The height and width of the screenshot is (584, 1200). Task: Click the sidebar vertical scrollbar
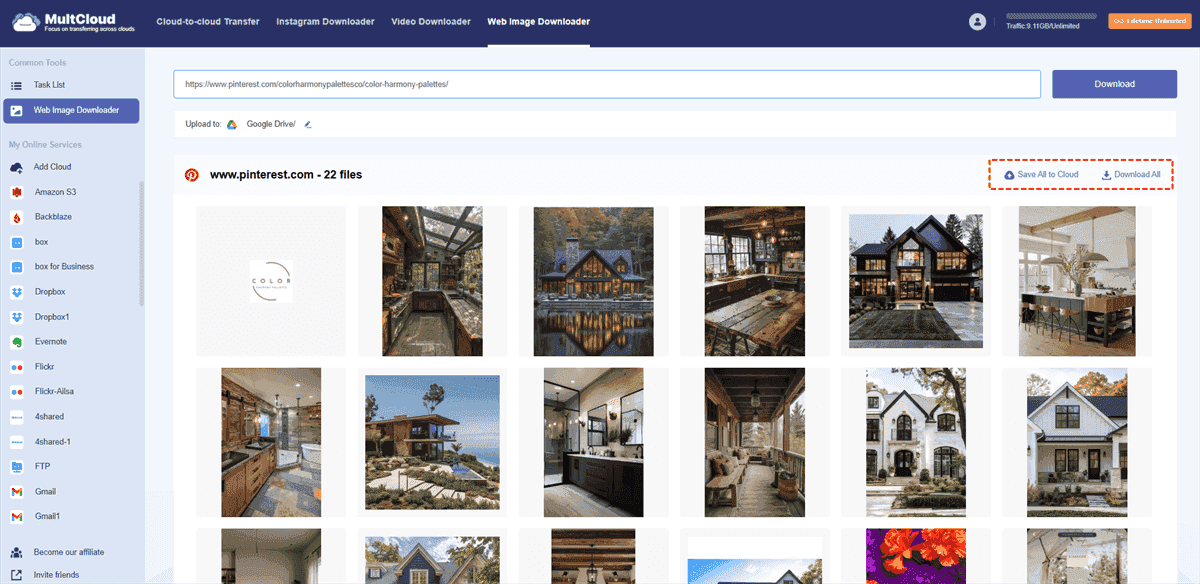point(142,243)
